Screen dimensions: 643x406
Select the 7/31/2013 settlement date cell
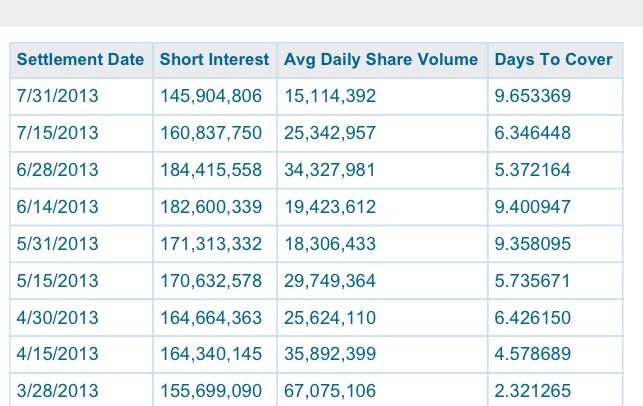pos(58,97)
